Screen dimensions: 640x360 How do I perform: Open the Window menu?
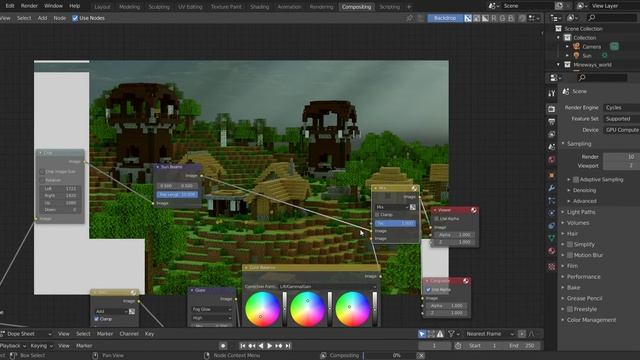tap(53, 6)
